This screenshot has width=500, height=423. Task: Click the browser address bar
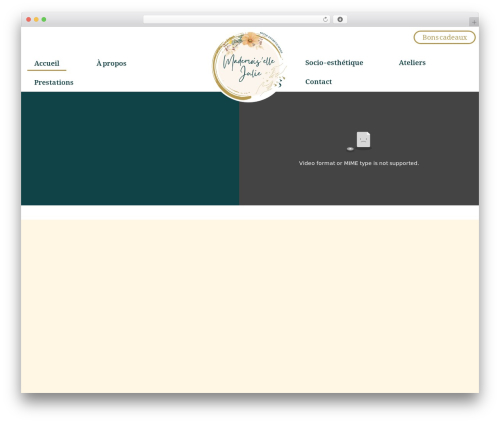point(236,19)
